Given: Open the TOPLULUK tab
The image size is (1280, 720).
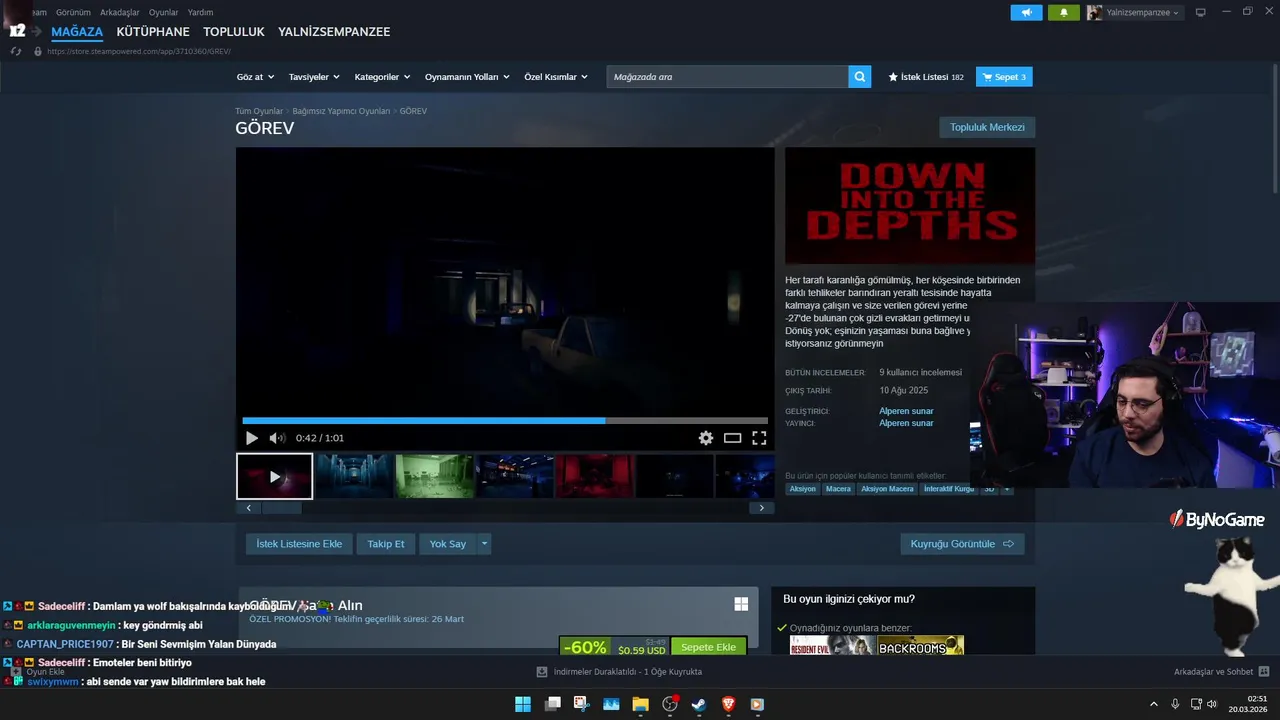Looking at the screenshot, I should [x=234, y=32].
